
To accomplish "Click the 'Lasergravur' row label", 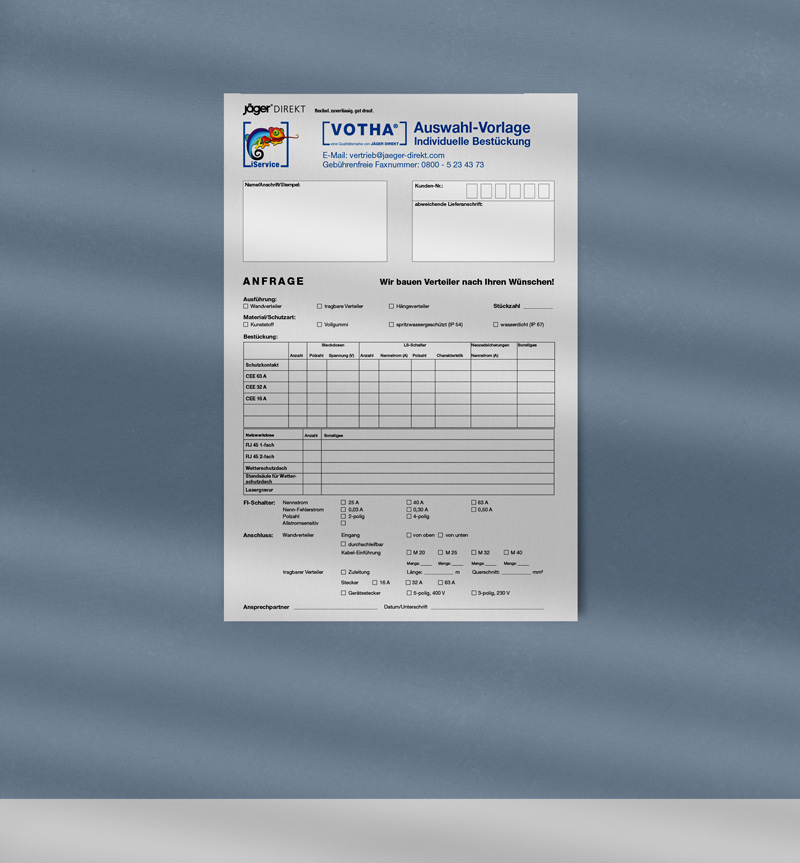I will pos(259,490).
